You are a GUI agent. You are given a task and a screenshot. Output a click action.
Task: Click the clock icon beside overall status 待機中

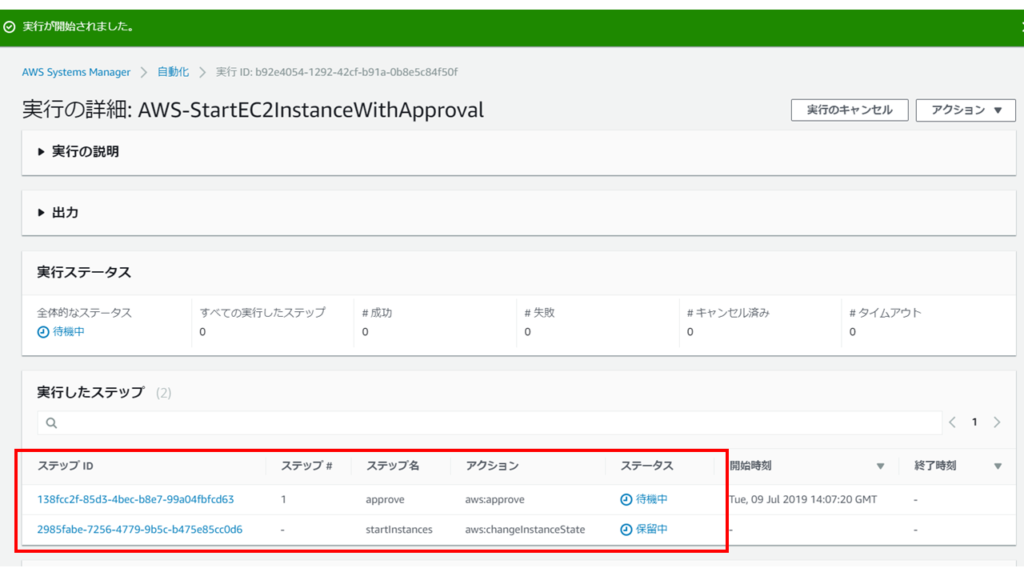click(x=43, y=332)
